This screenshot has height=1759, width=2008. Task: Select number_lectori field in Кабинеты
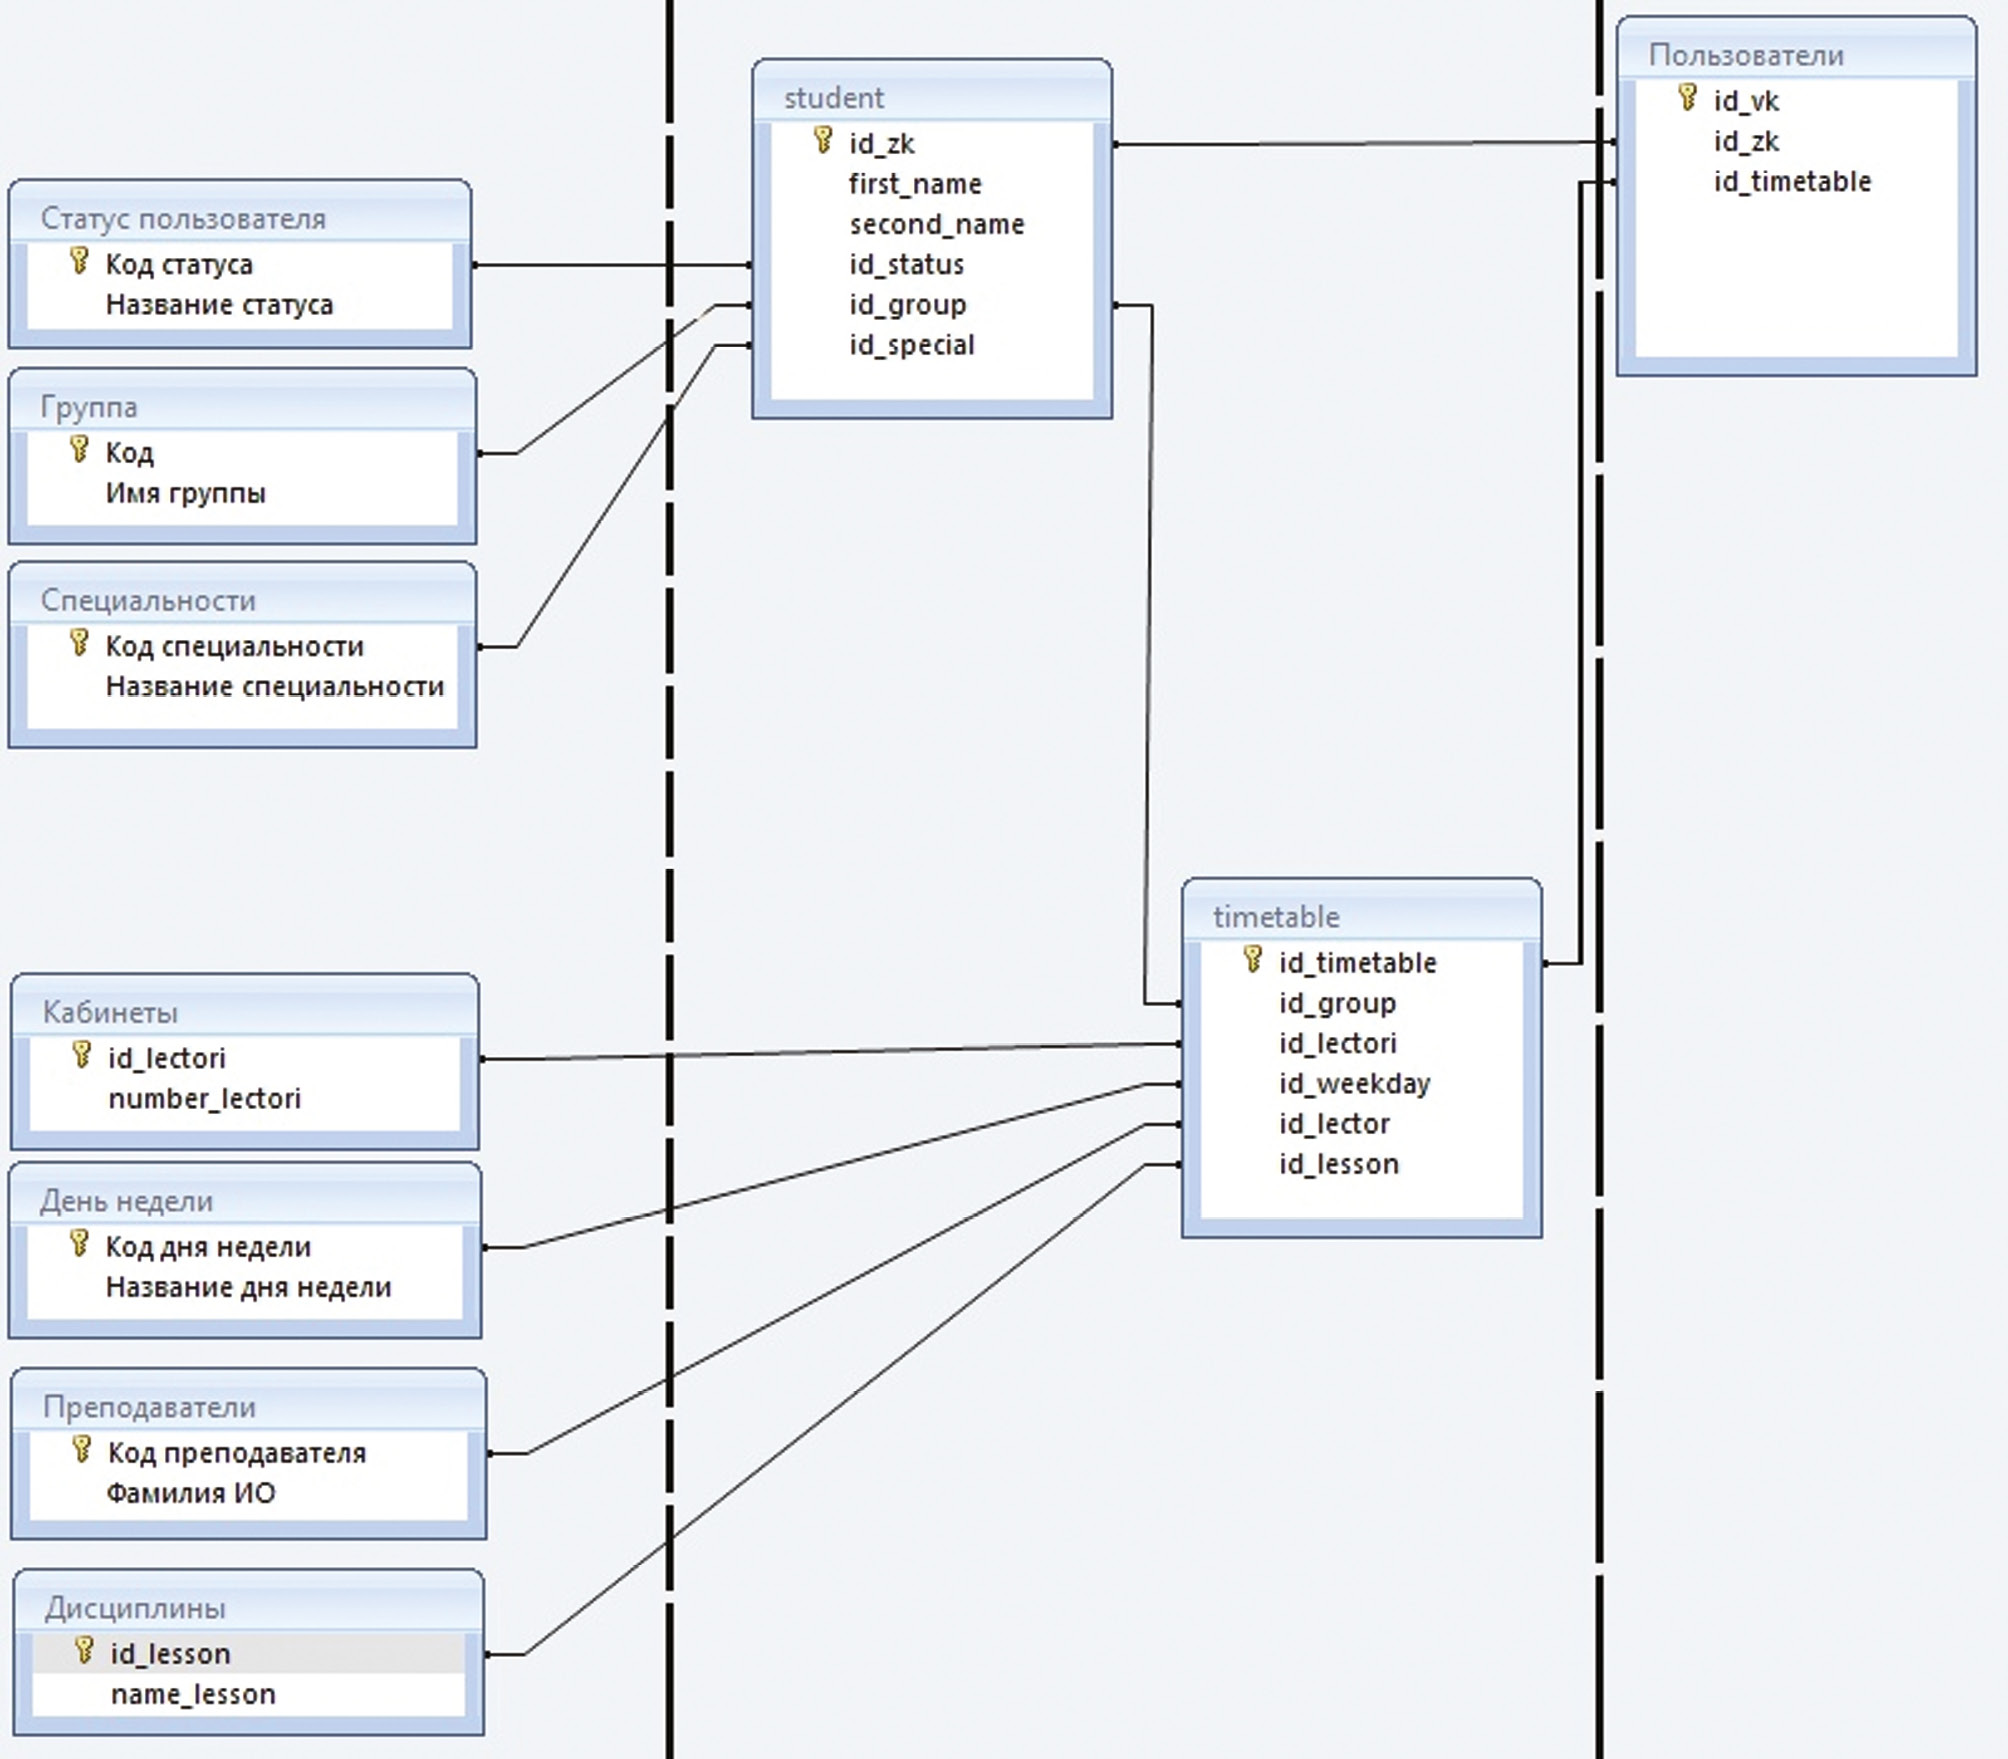[x=204, y=1099]
